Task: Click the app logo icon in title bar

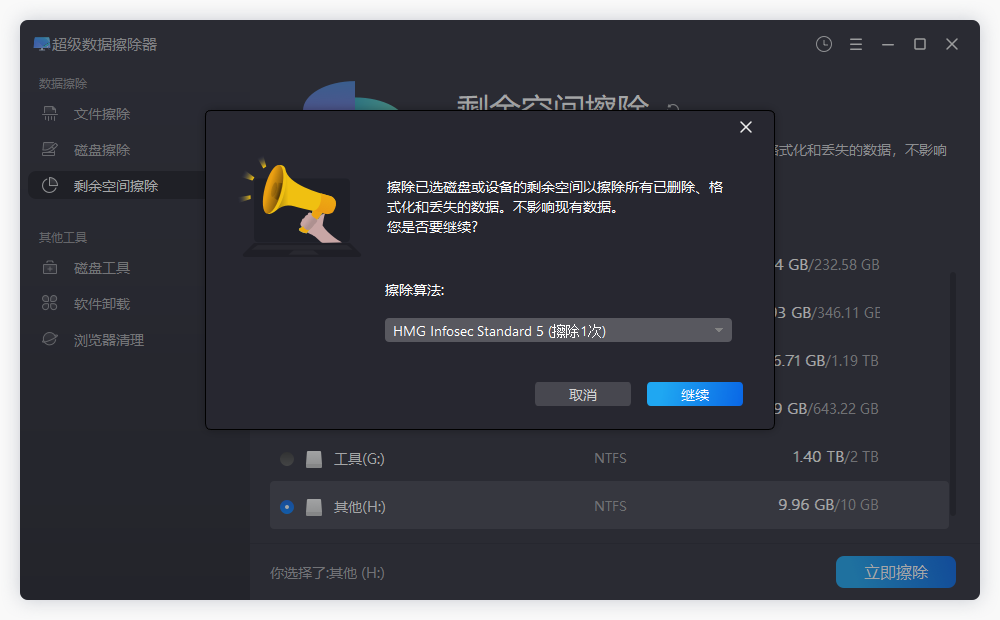Action: [41, 44]
